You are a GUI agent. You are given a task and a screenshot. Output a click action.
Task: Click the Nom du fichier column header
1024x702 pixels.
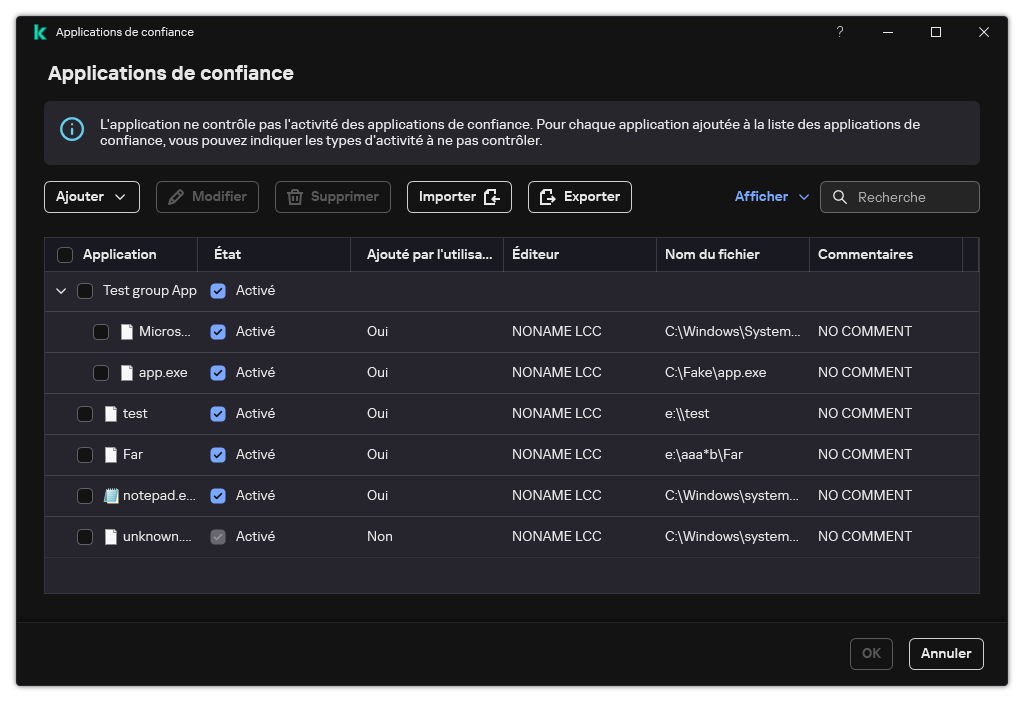pyautogui.click(x=712, y=254)
